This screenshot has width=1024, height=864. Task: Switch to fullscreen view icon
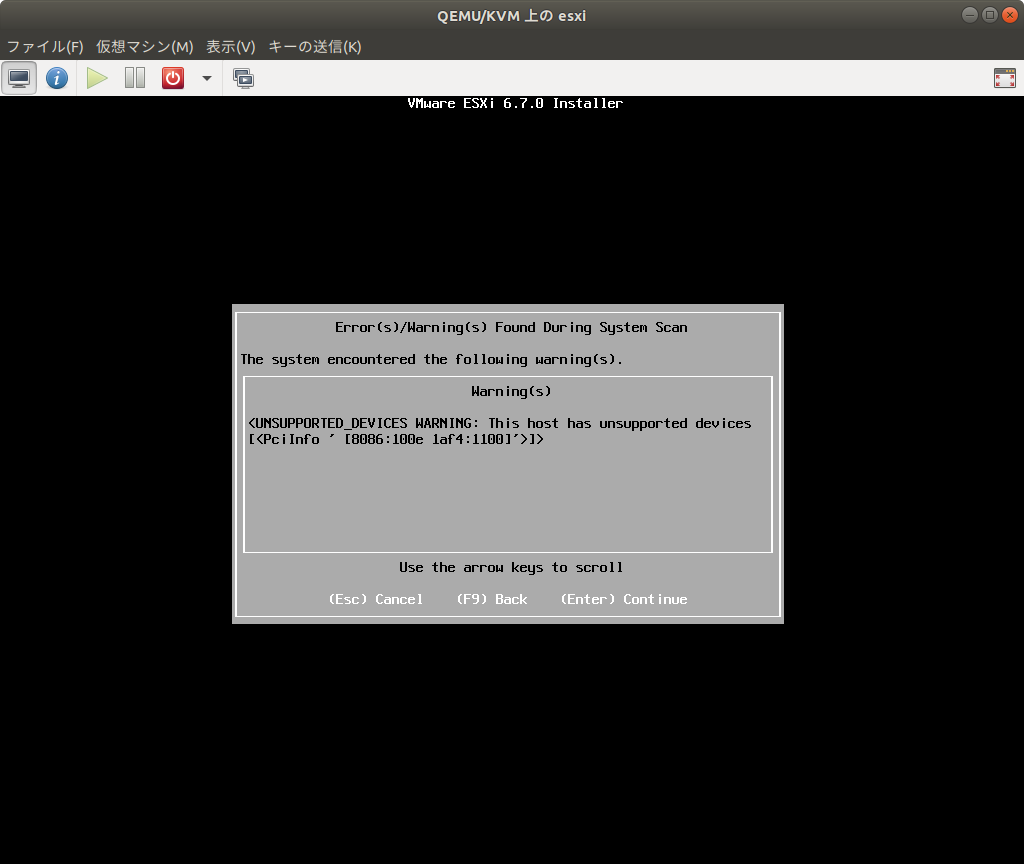click(1004, 78)
